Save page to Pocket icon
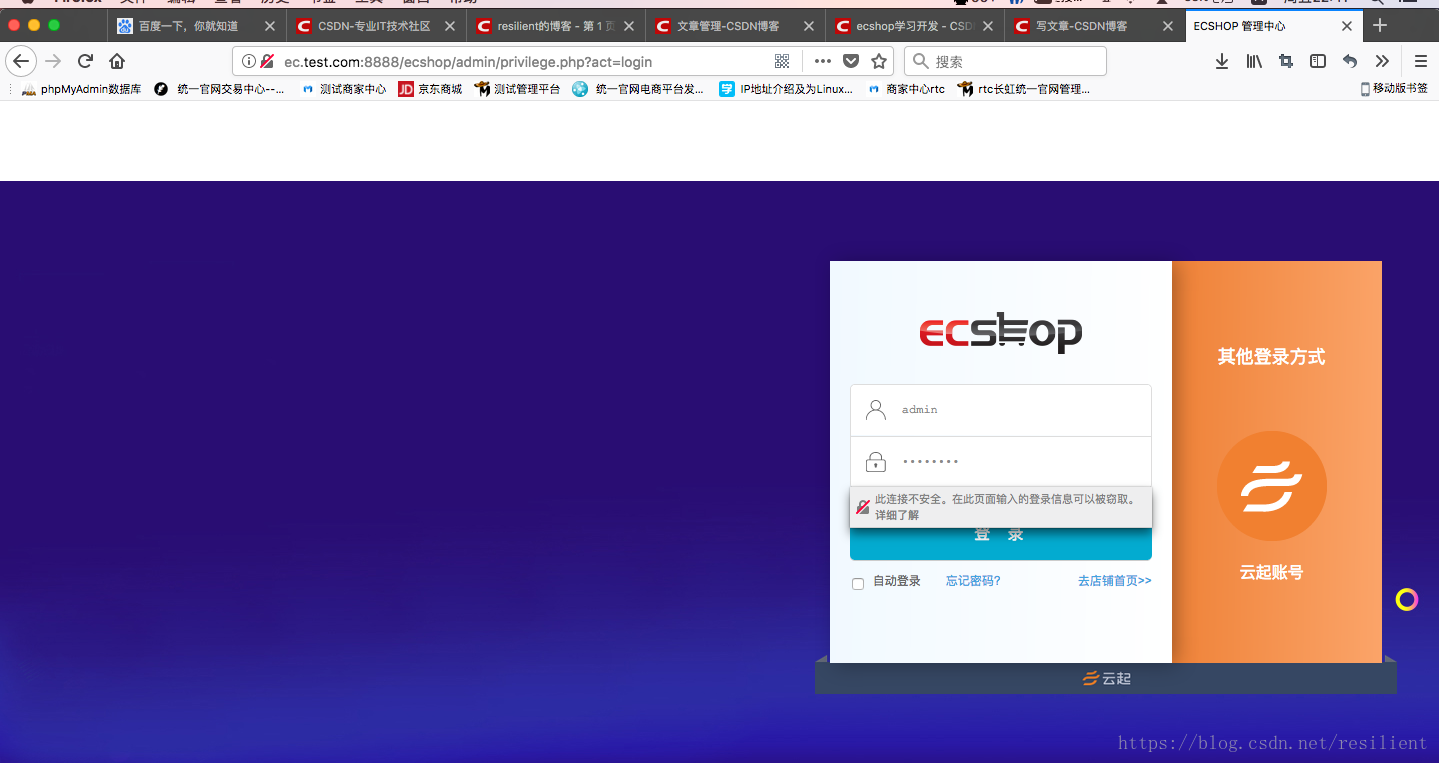 coord(851,61)
